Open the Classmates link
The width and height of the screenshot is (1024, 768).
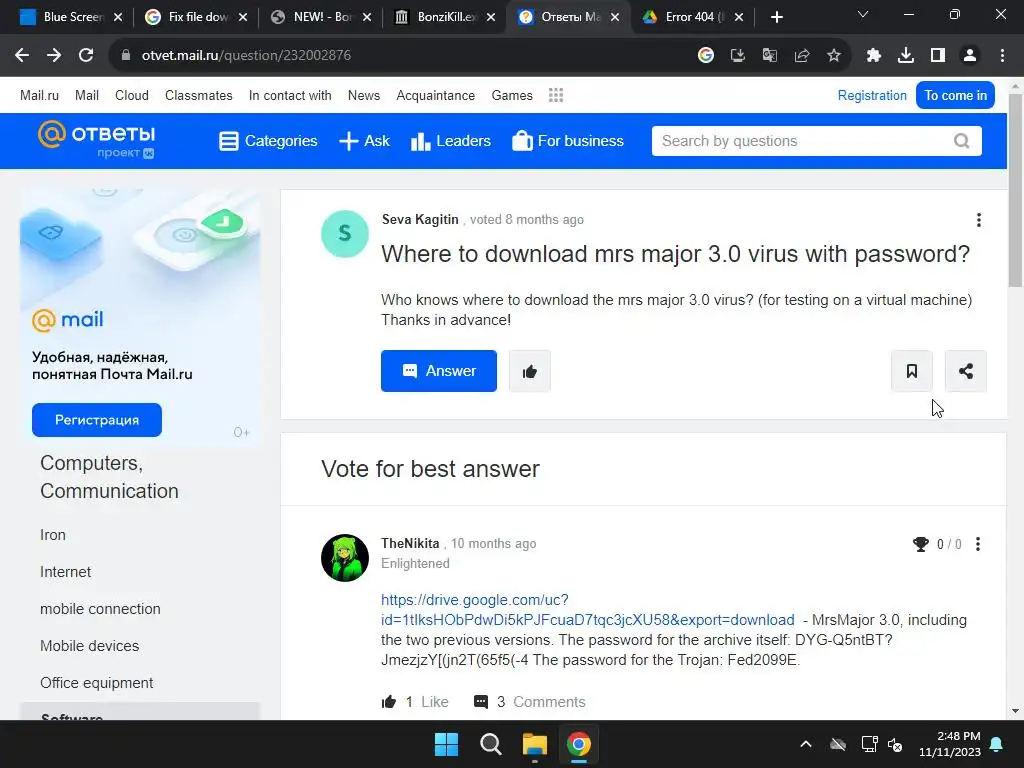coord(199,95)
